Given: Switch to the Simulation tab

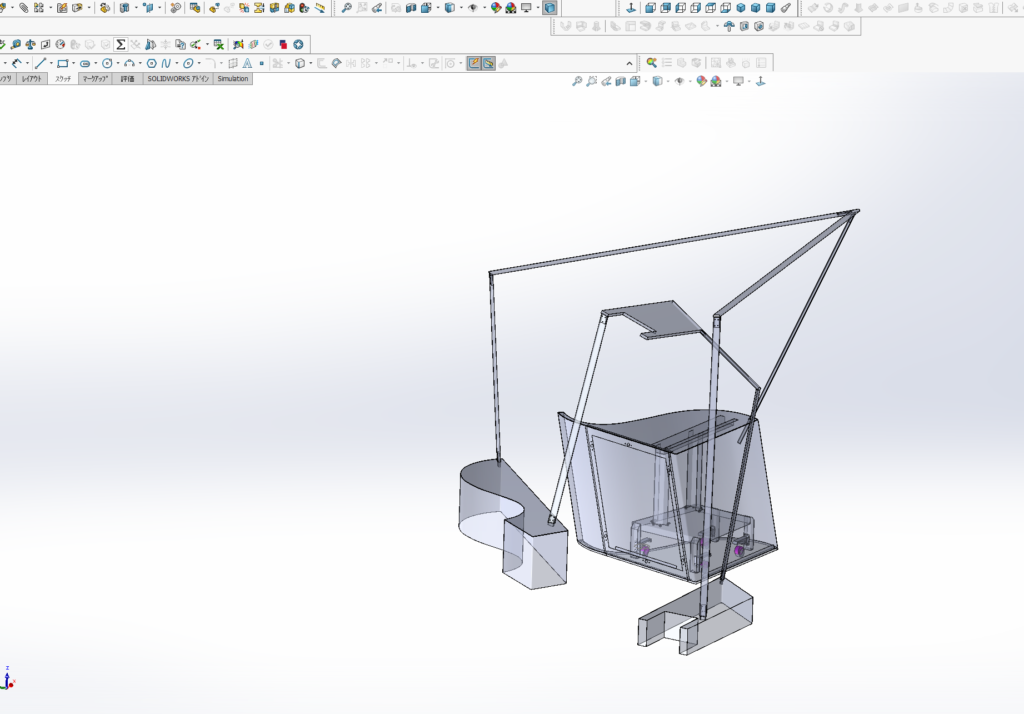Looking at the screenshot, I should [232, 79].
